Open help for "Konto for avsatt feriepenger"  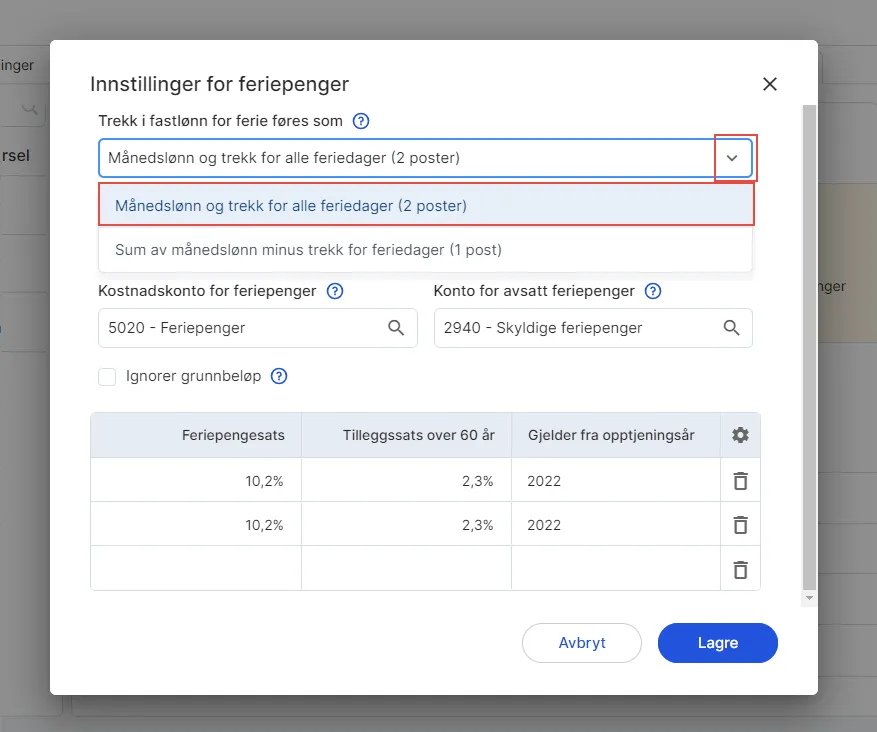(652, 291)
